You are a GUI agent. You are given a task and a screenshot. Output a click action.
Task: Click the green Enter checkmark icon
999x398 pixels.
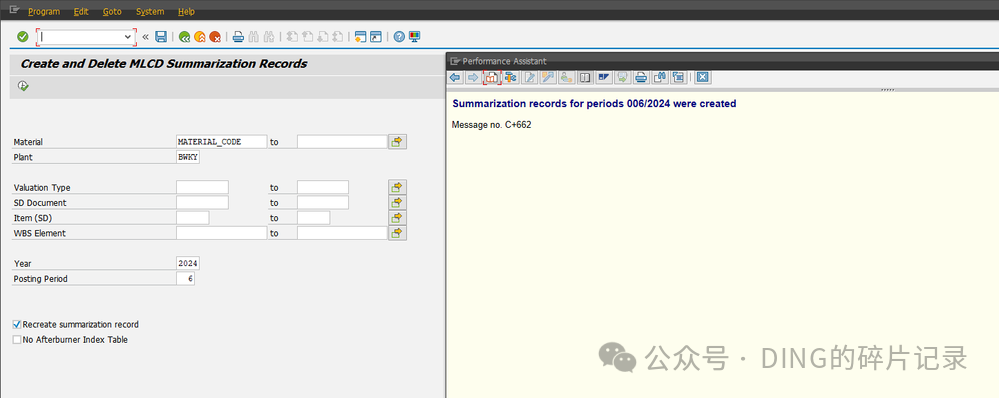22,37
